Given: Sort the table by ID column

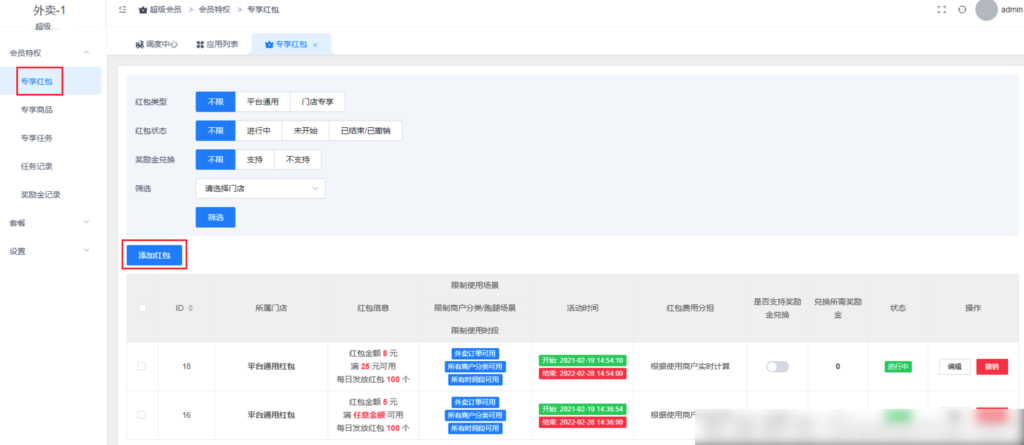Looking at the screenshot, I should pos(191,308).
